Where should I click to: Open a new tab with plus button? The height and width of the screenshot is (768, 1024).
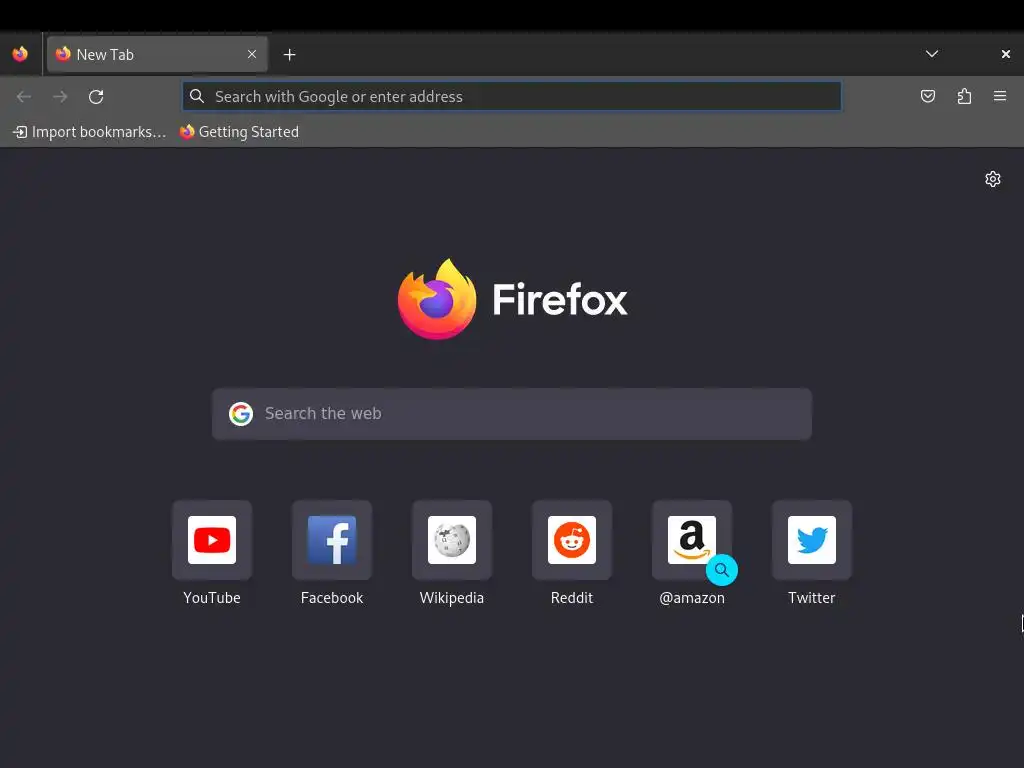click(x=289, y=55)
